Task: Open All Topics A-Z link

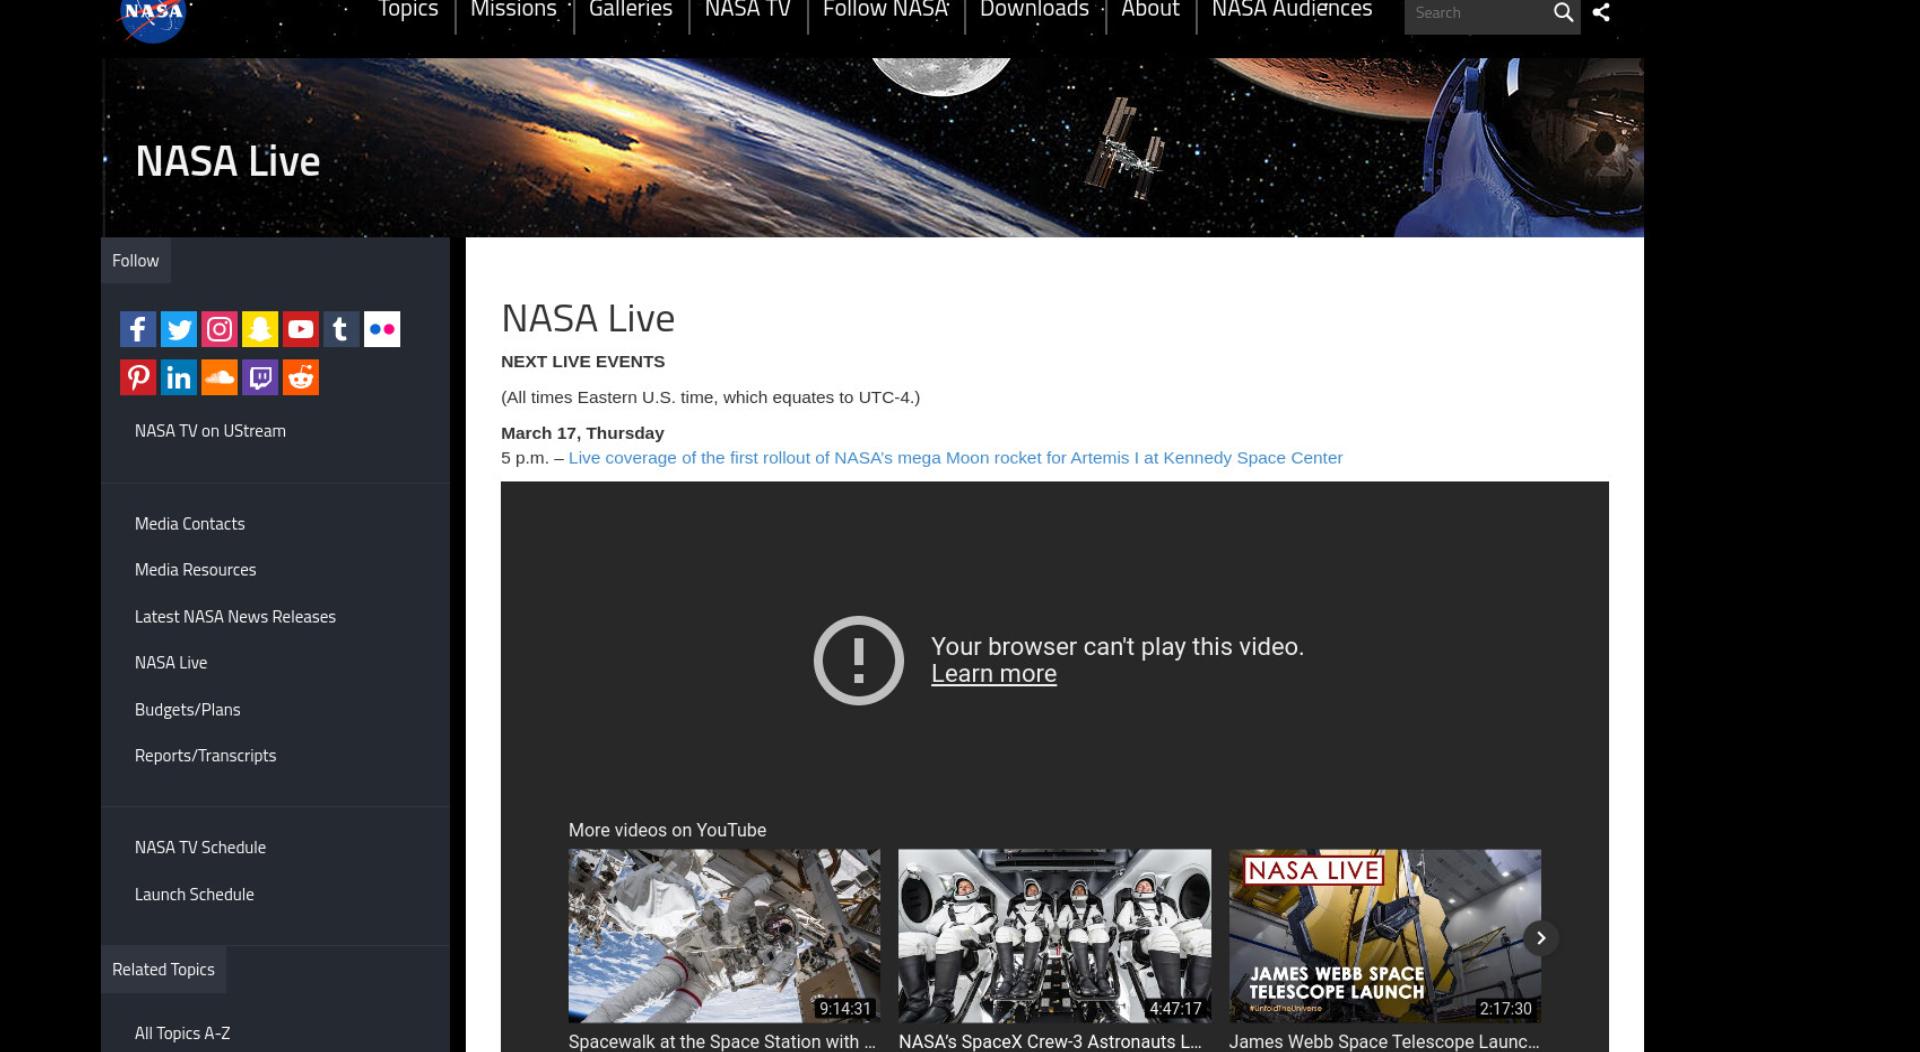Action: [x=182, y=1034]
